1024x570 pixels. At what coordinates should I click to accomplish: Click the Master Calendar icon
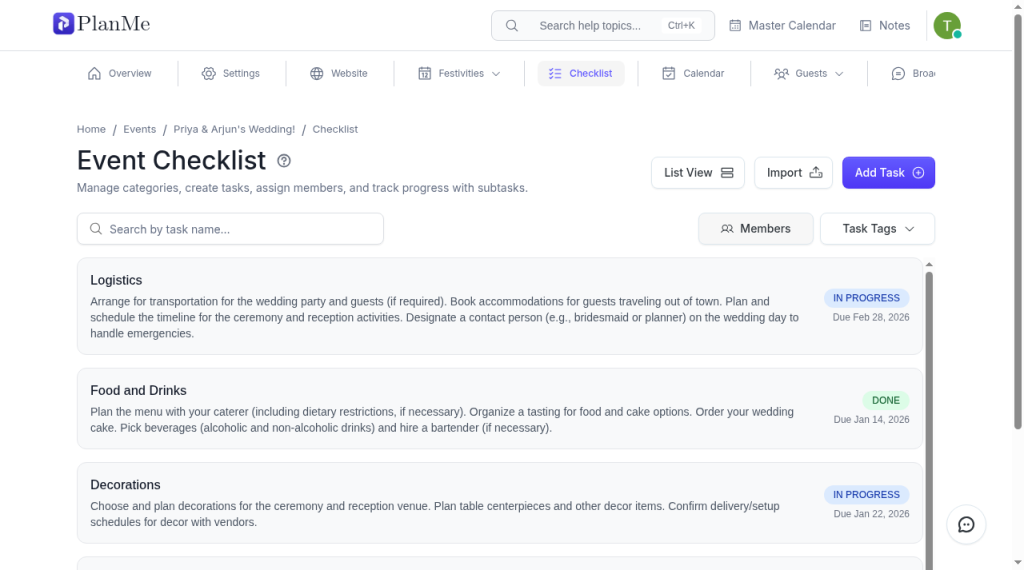(735, 25)
